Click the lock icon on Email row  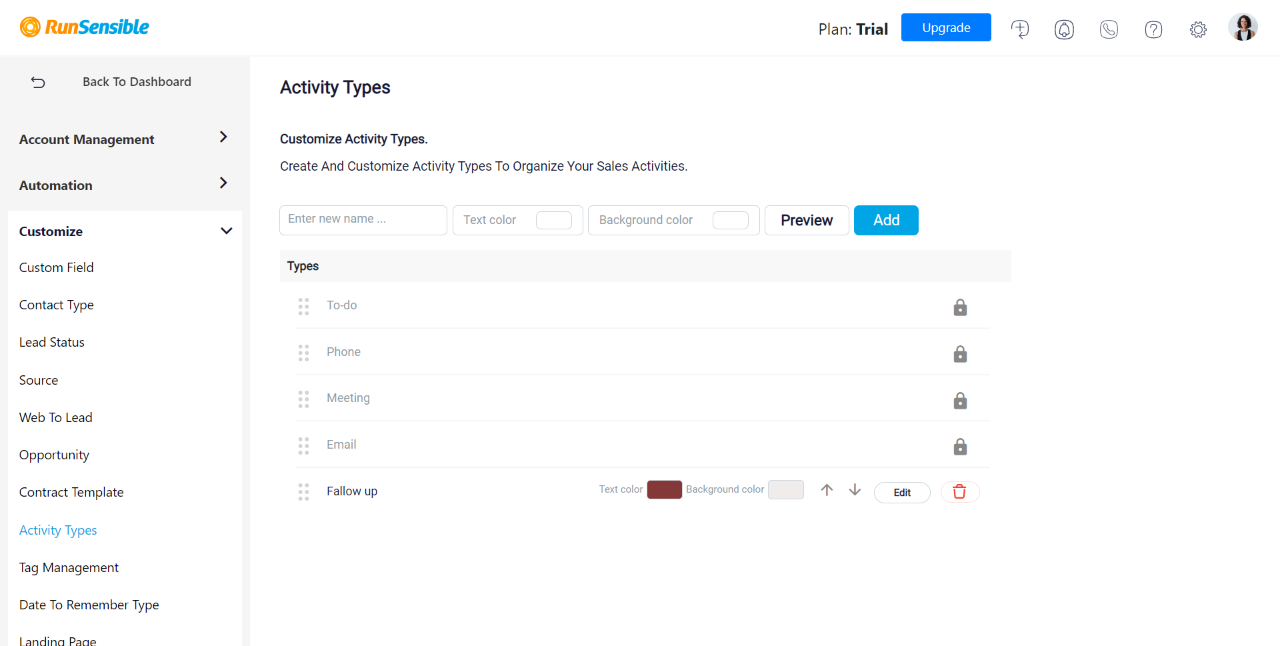tap(960, 446)
